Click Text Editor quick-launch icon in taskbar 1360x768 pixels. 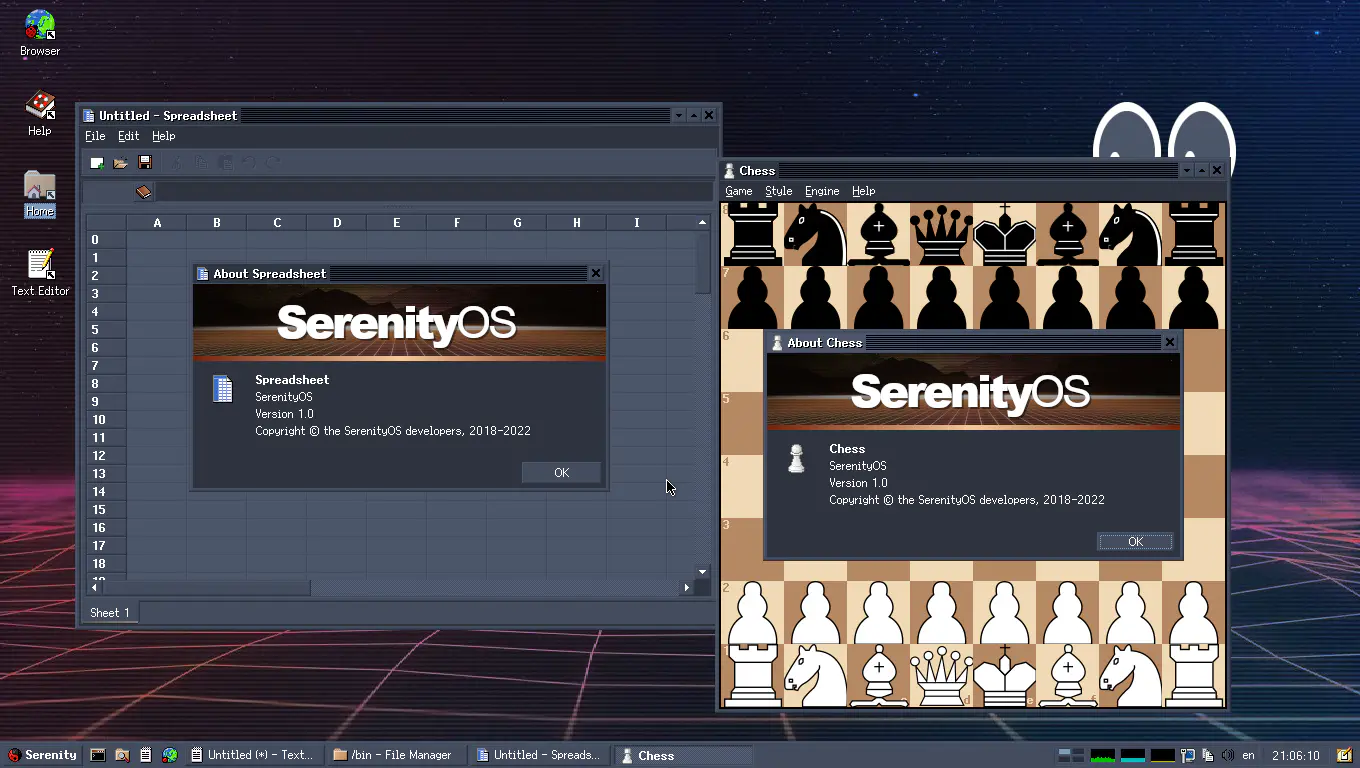(x=146, y=755)
